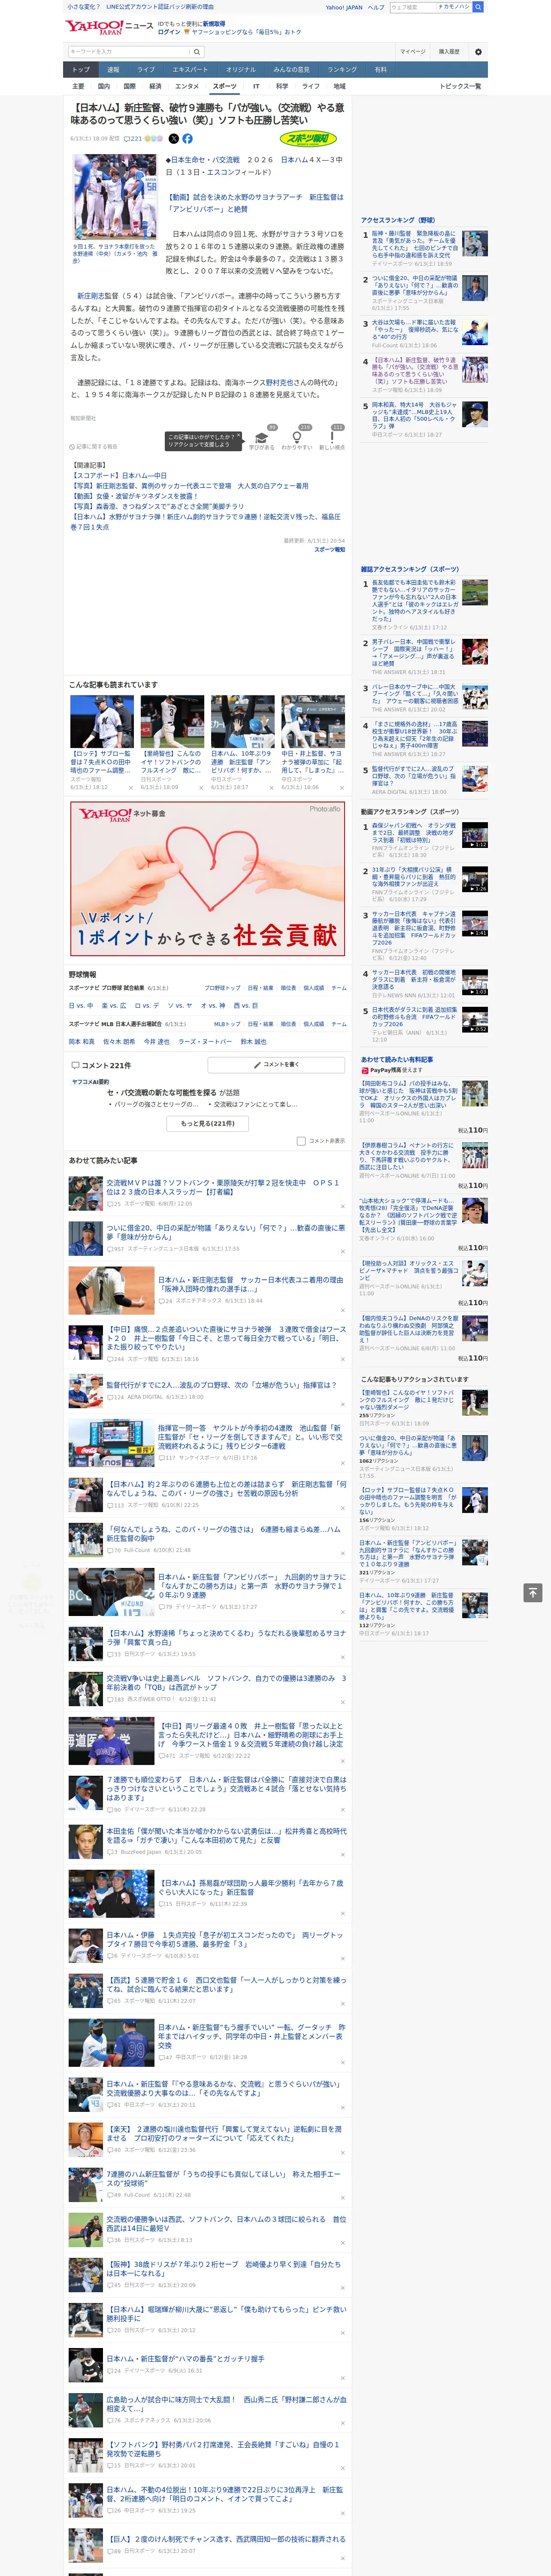Select the 有料 navigation tab
This screenshot has width=551, height=2576.
(x=380, y=70)
